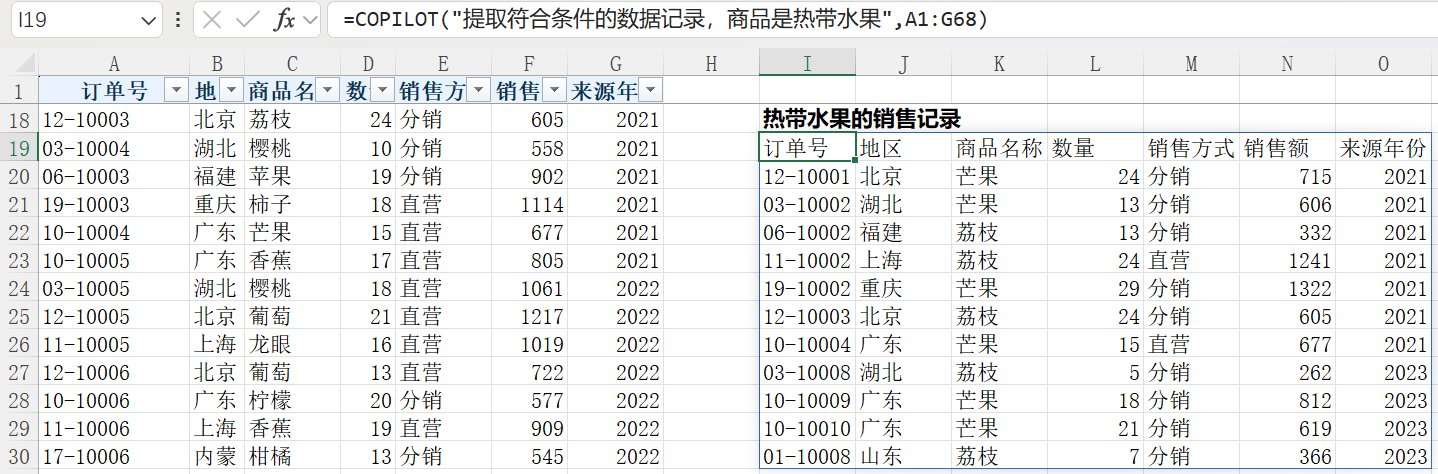Select column M header
1438x474 pixels.
tap(1191, 64)
